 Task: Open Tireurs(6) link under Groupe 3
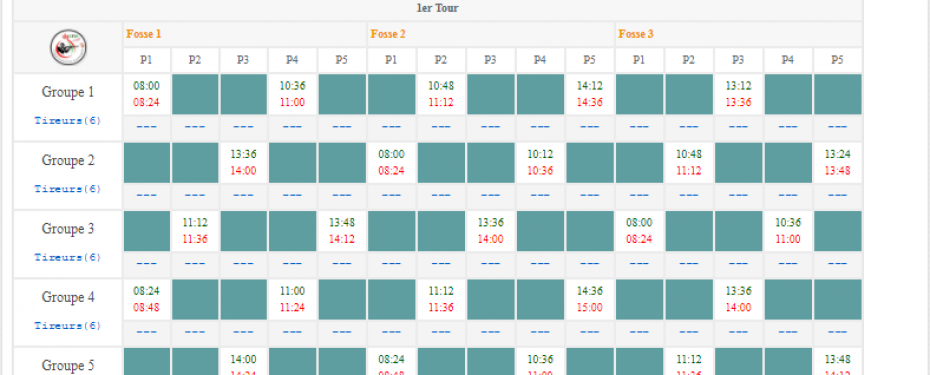pyautogui.click(x=68, y=258)
